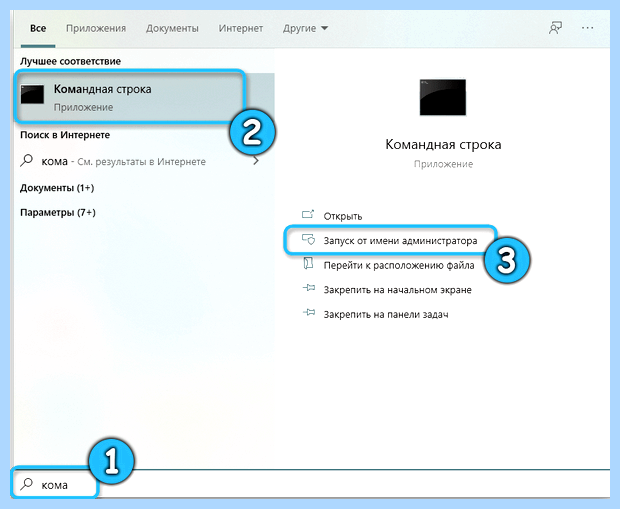Click the admin shield icon
620x509 pixels.
tap(308, 239)
